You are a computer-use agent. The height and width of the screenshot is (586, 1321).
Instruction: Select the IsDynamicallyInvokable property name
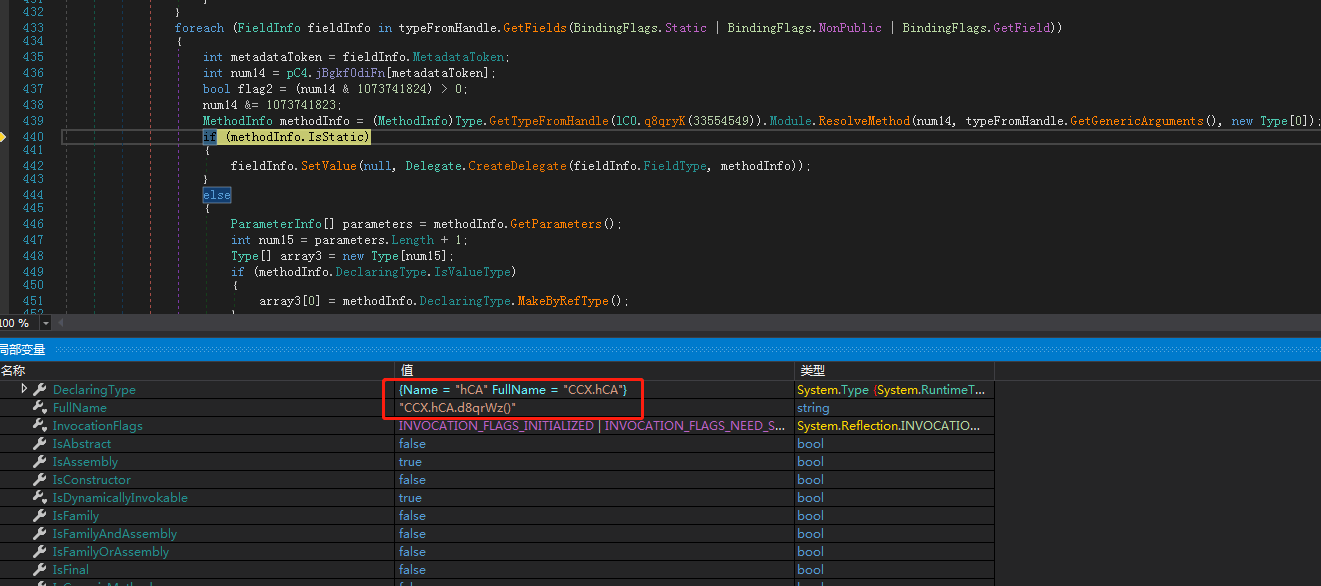pyautogui.click(x=120, y=497)
